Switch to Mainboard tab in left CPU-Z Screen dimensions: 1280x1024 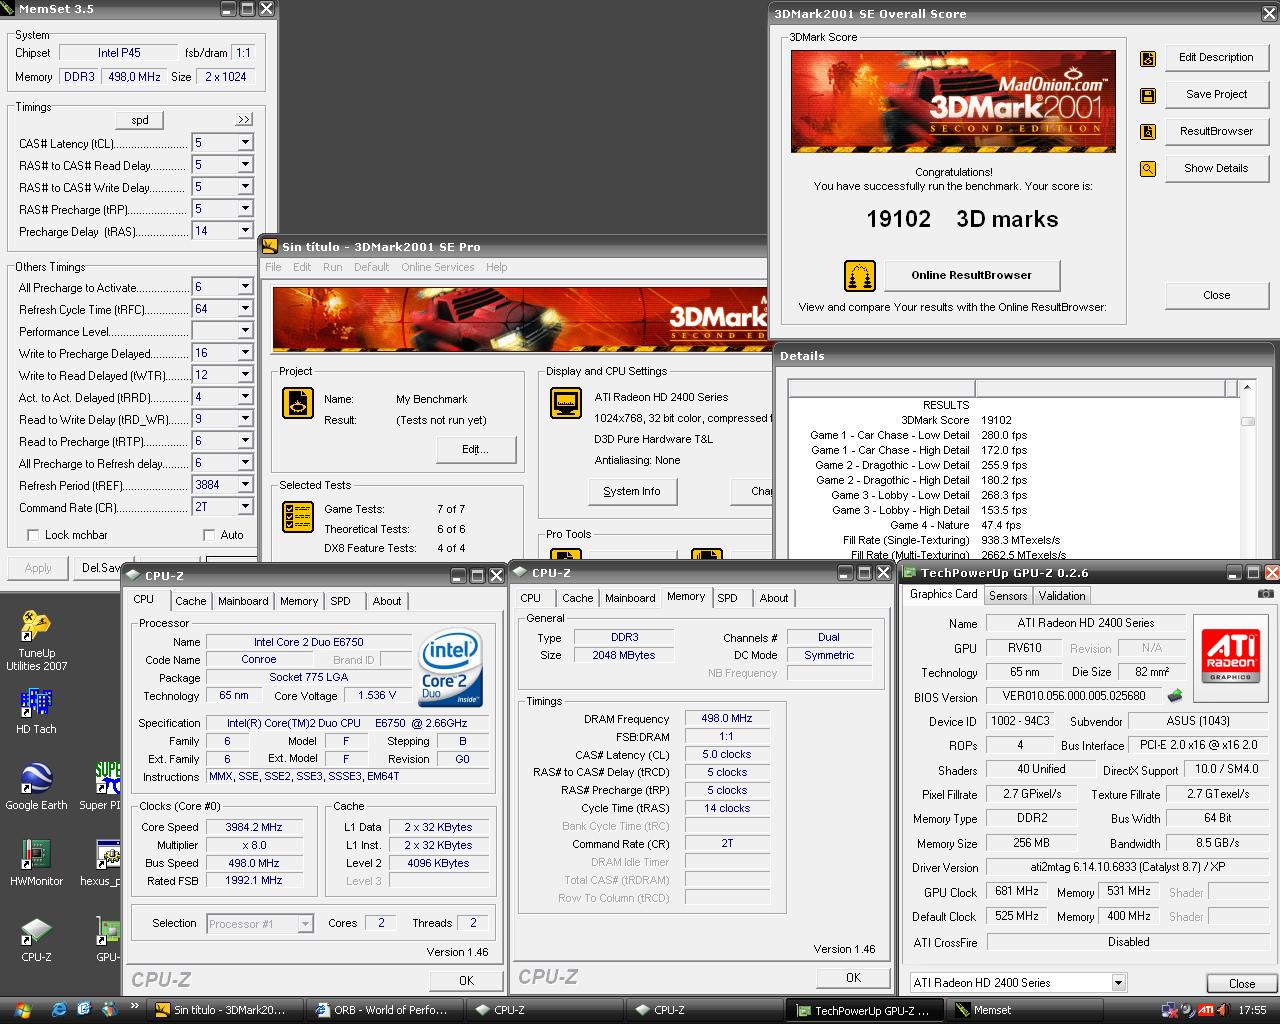click(x=243, y=601)
